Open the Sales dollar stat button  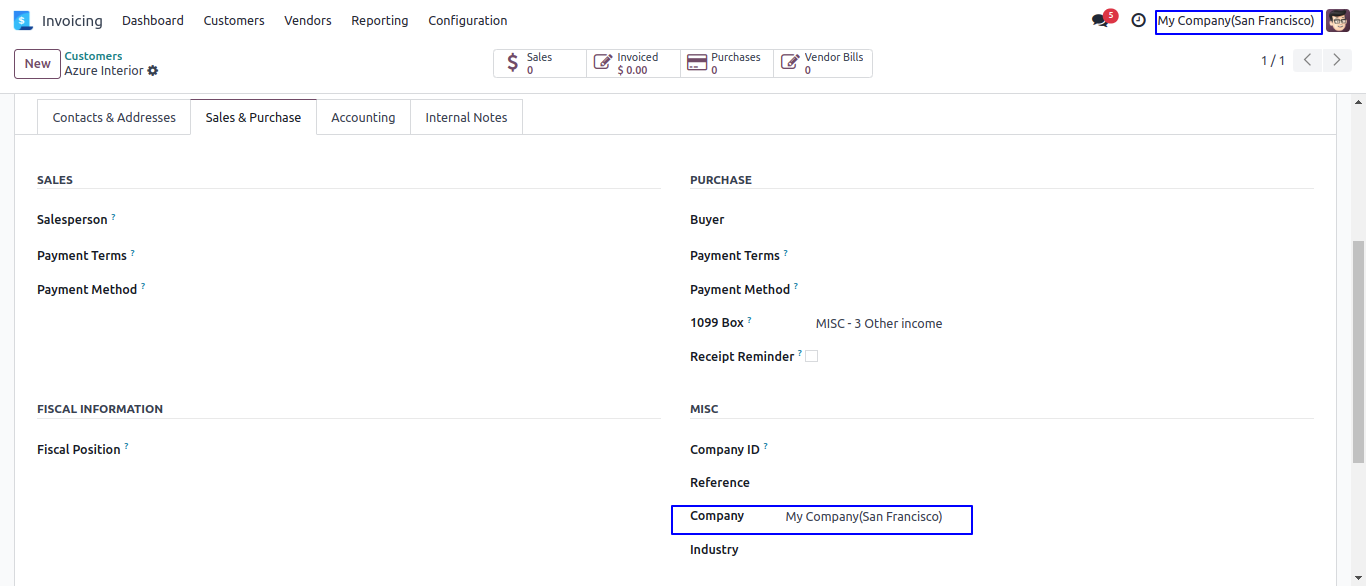pos(539,64)
